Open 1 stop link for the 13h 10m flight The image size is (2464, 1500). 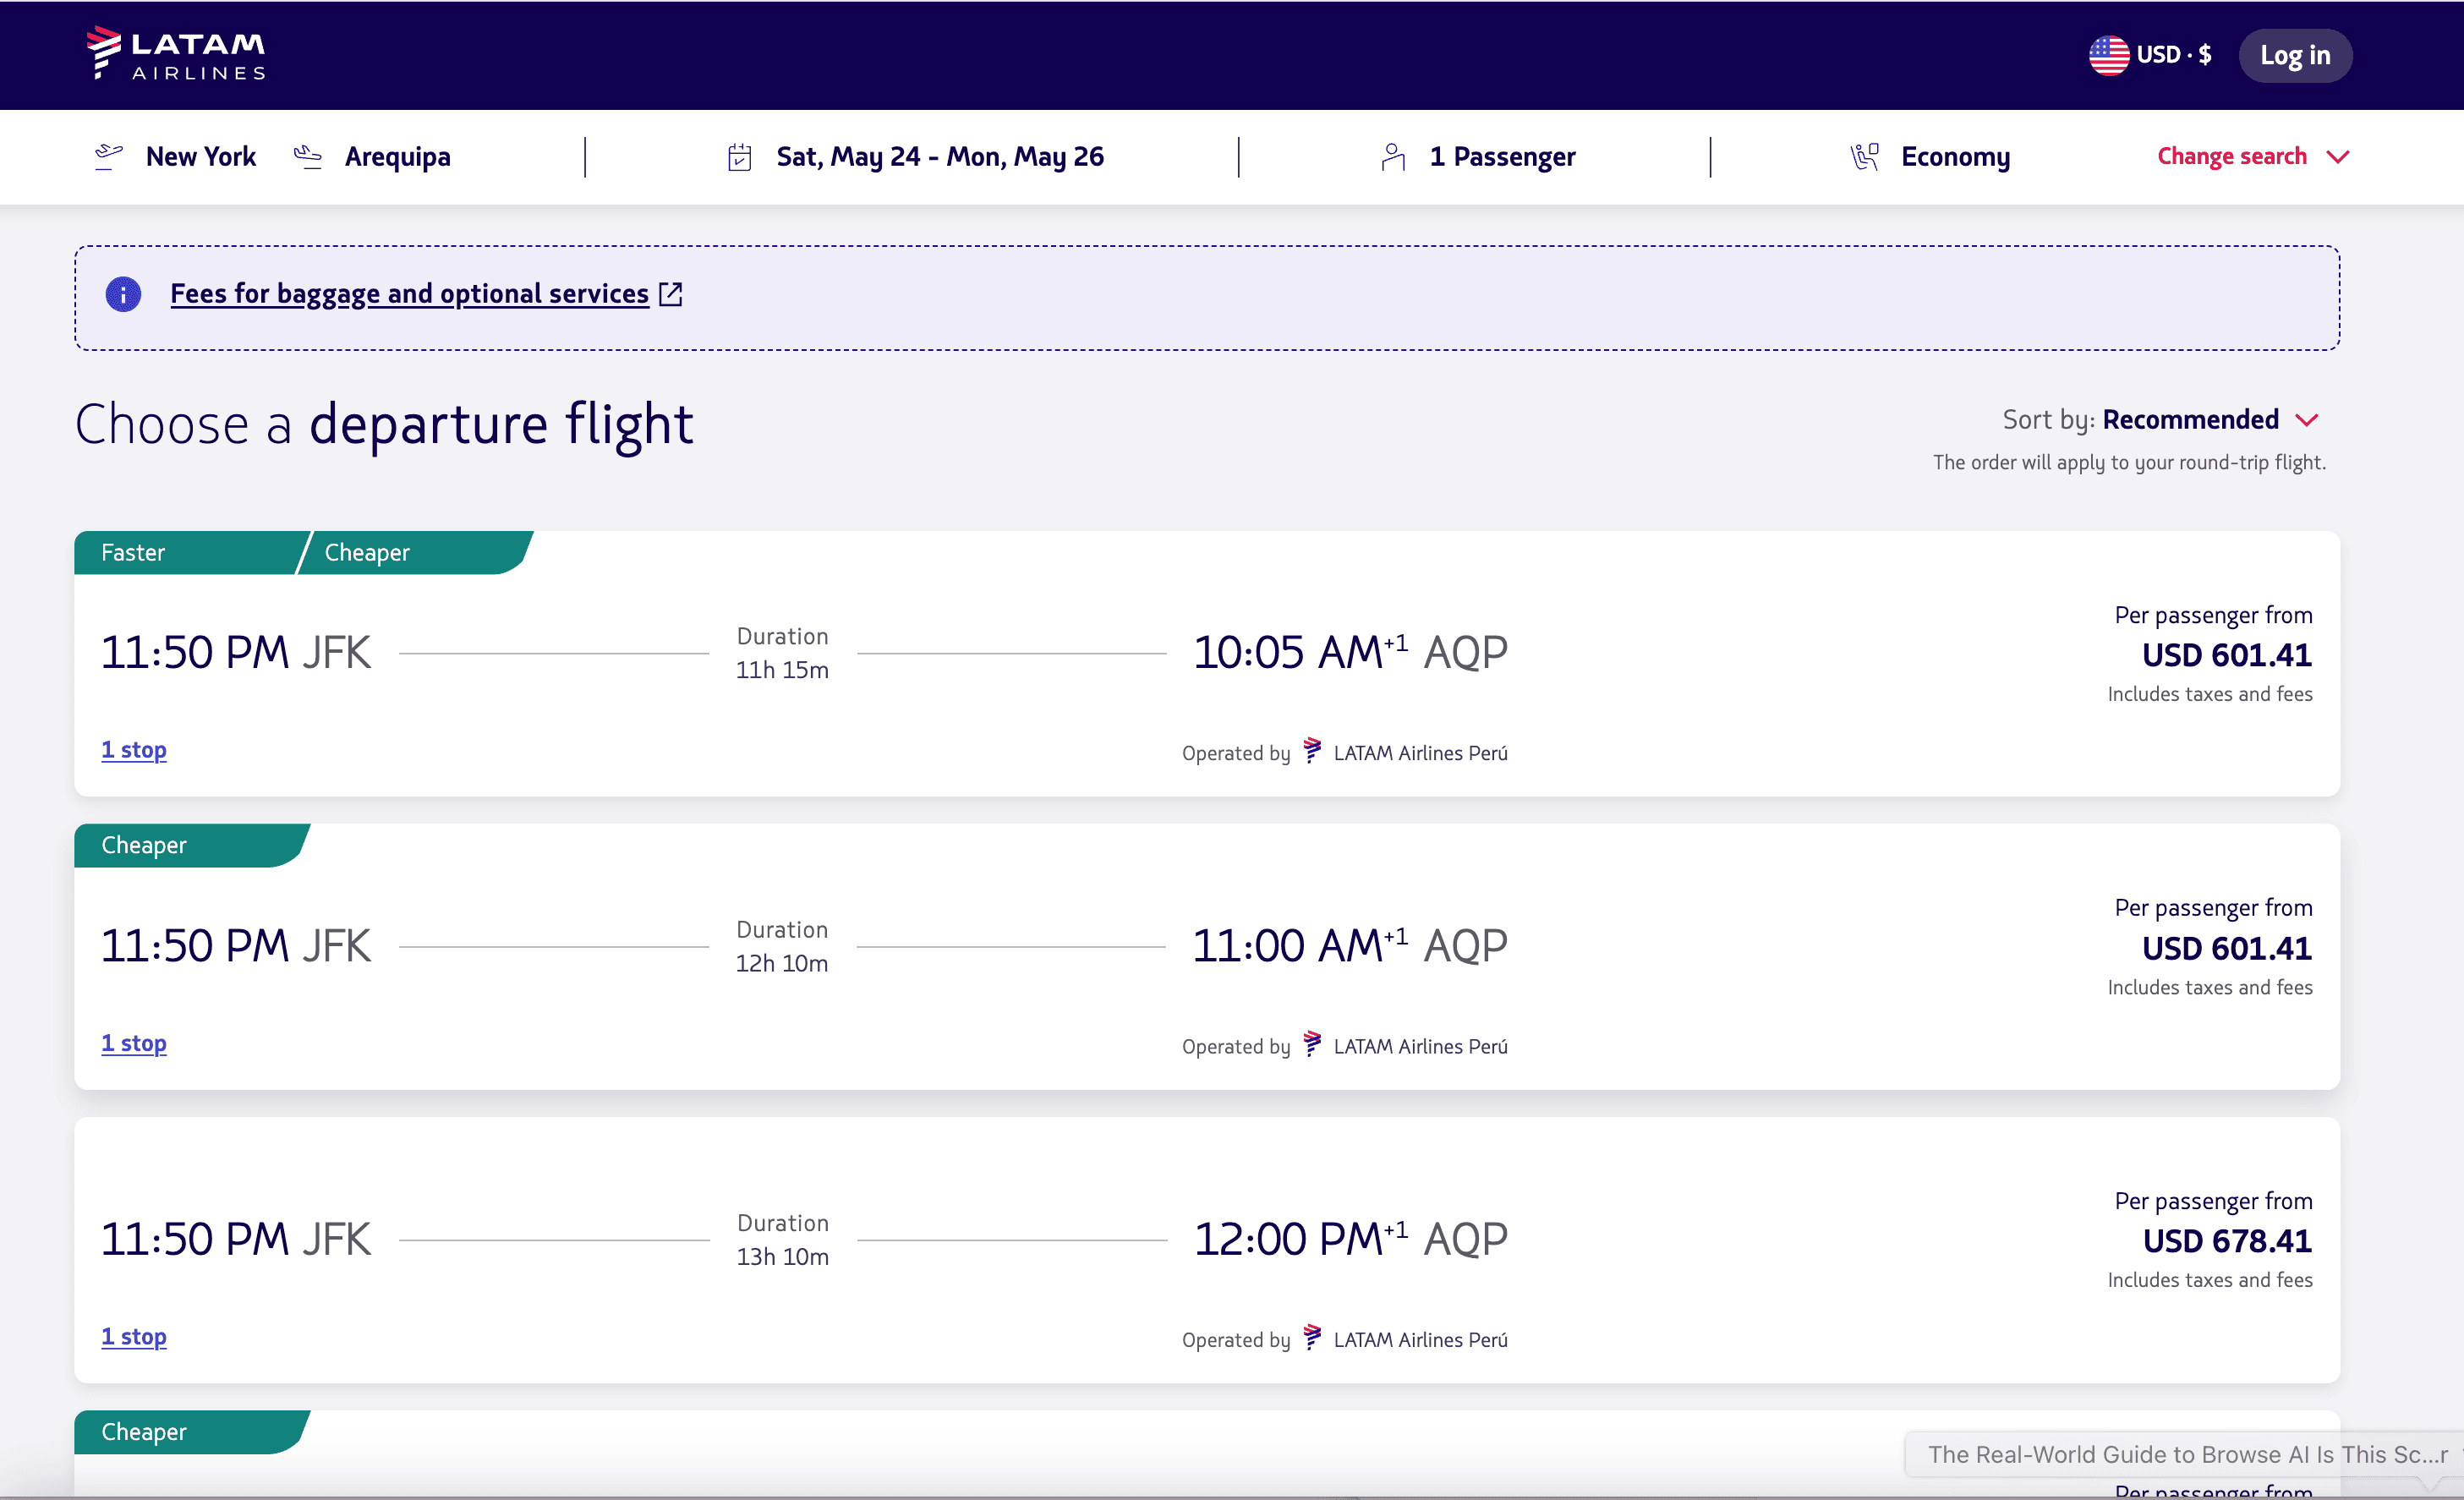click(x=134, y=1337)
